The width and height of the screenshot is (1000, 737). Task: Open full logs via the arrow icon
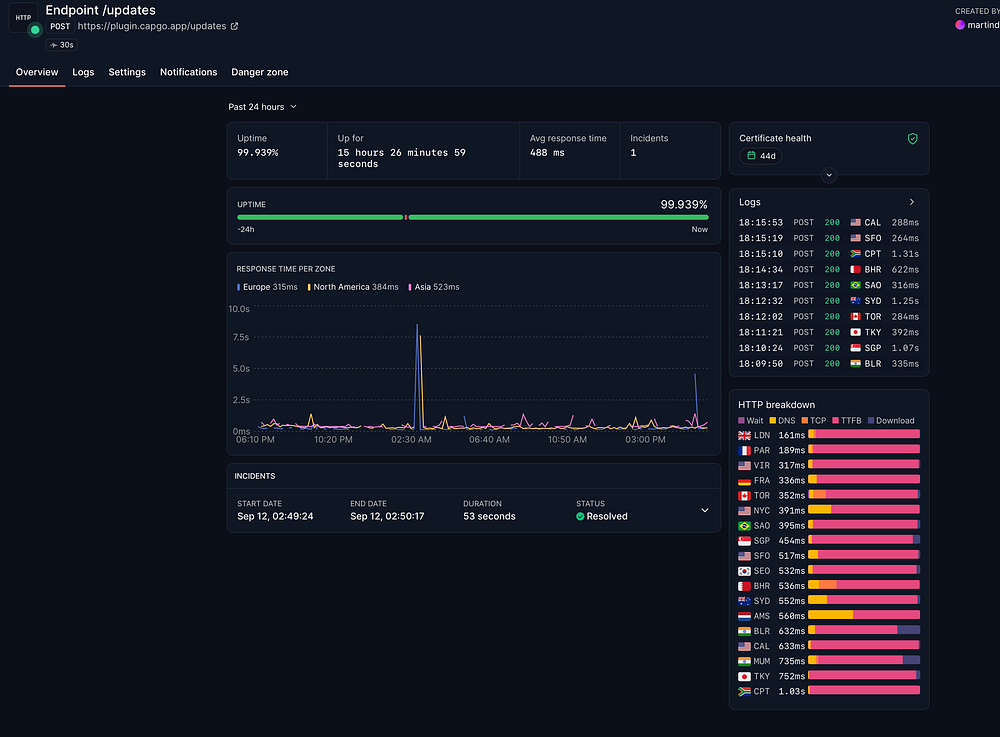[911, 202]
